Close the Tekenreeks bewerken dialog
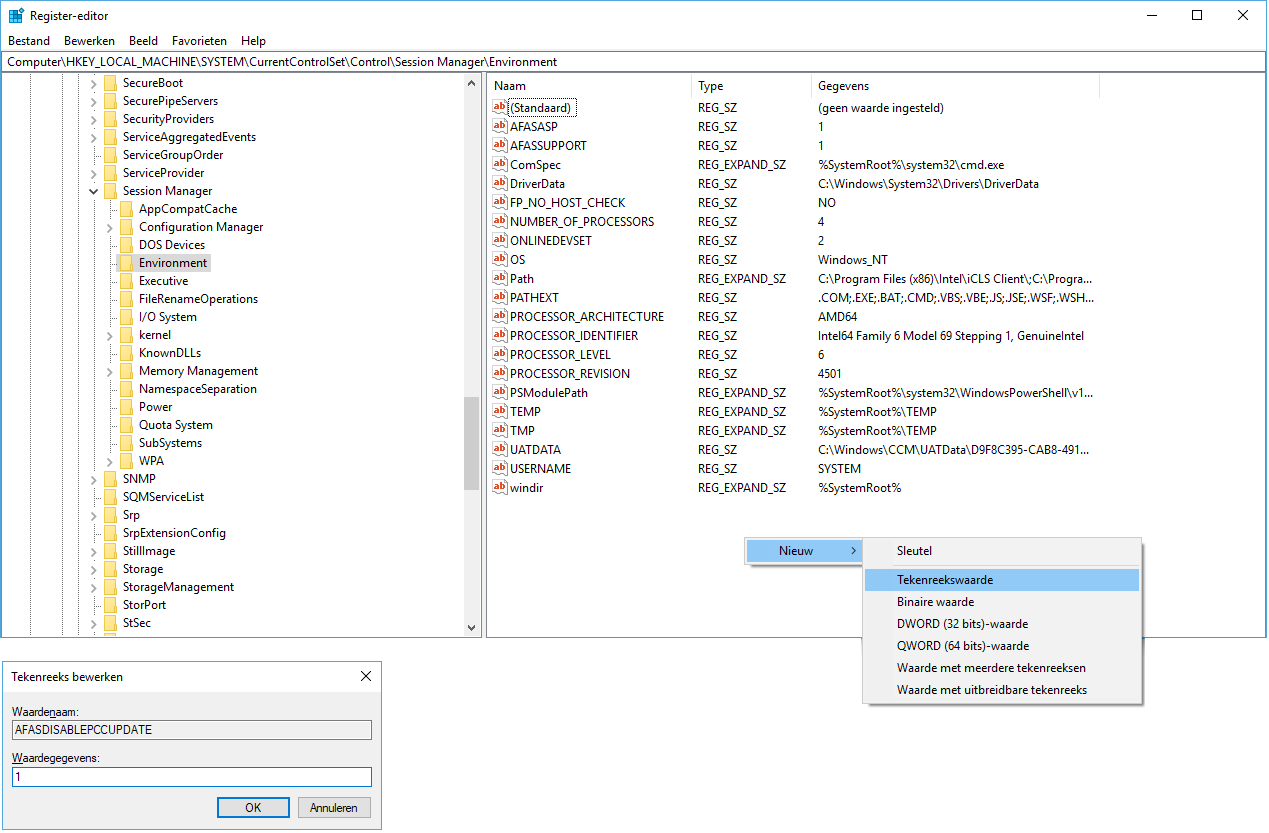 point(365,677)
